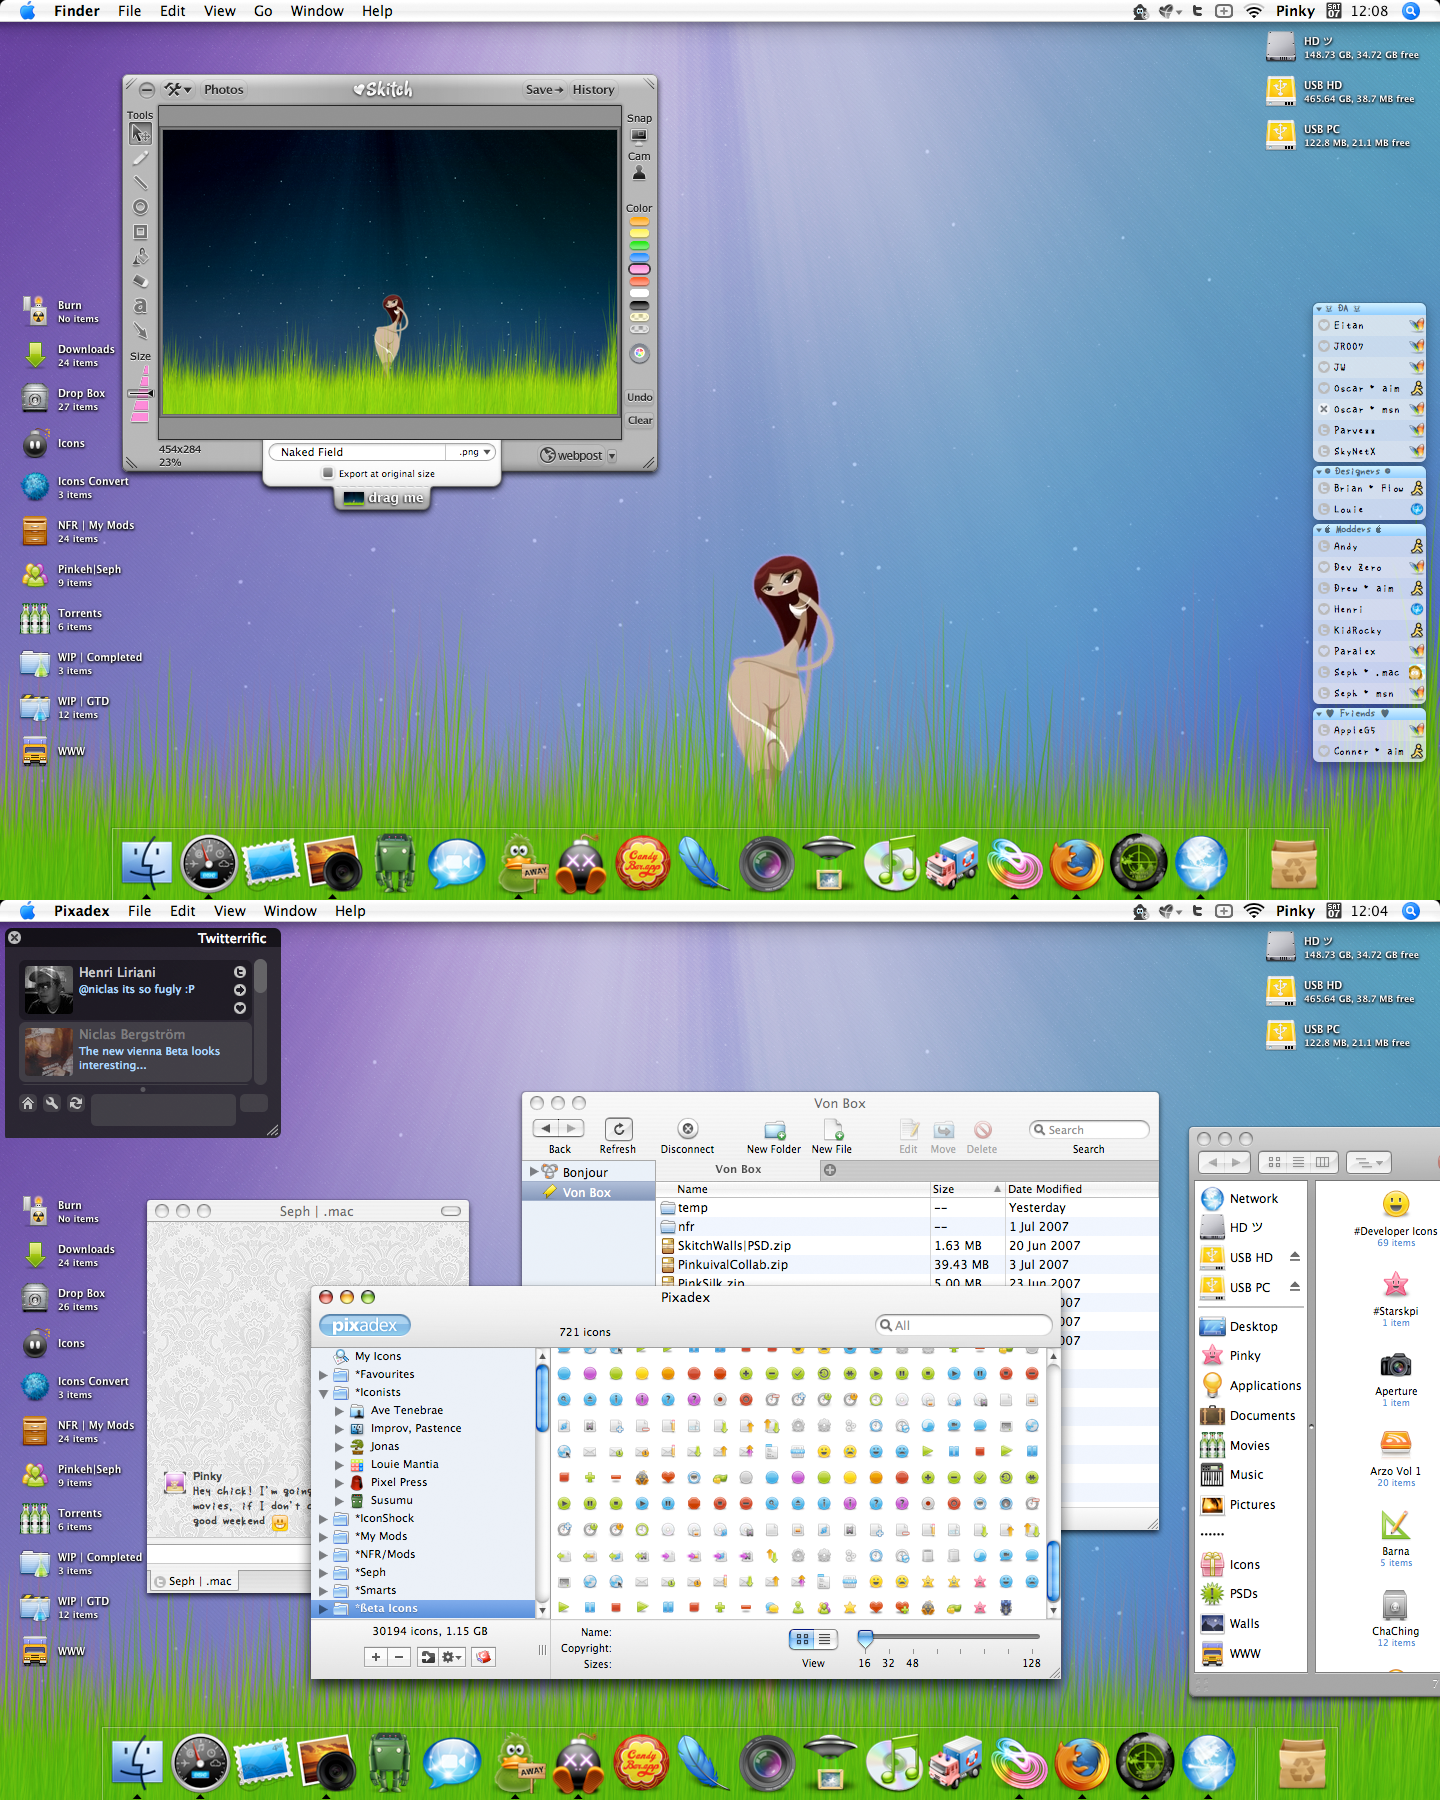Open the Skitch tools settings dropdown

pos(179,90)
